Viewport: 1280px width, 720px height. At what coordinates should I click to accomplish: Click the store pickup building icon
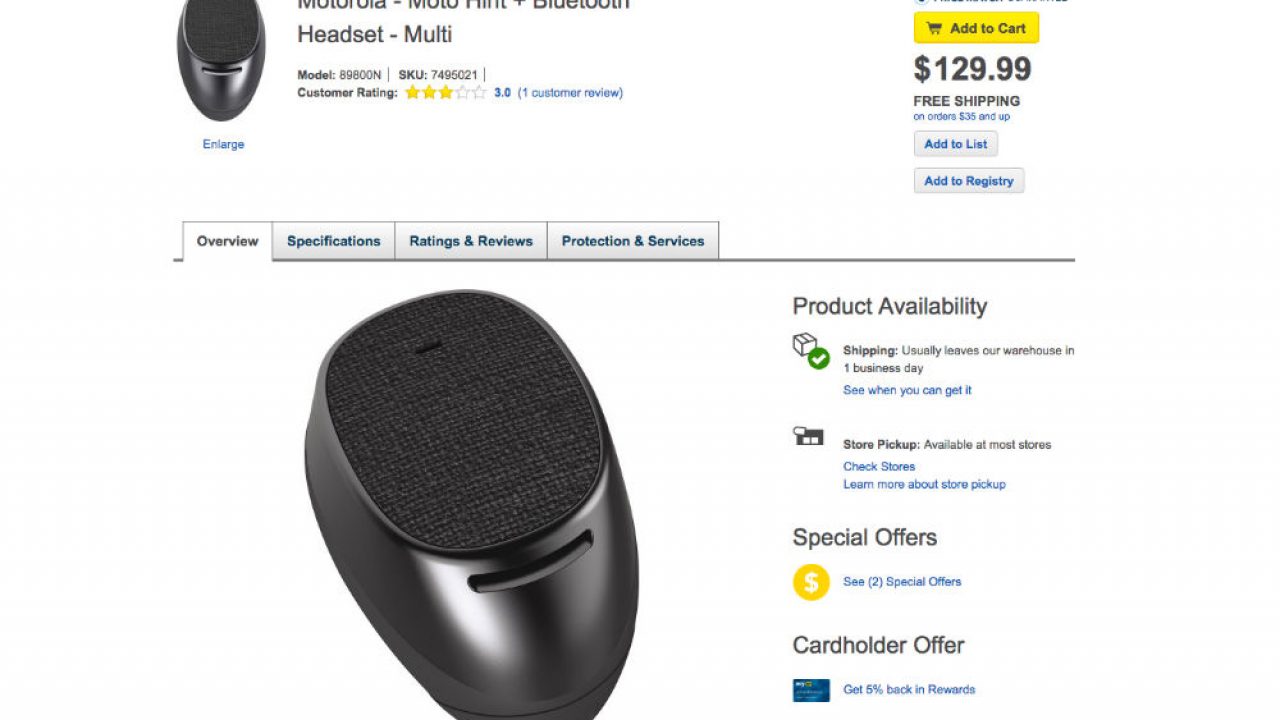point(808,436)
